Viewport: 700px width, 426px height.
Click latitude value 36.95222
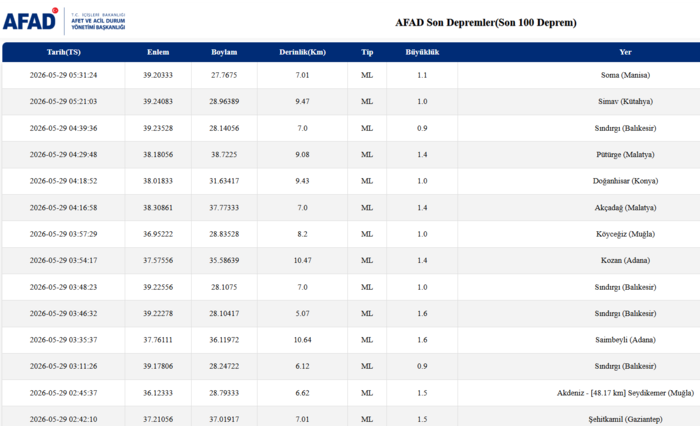coord(158,234)
